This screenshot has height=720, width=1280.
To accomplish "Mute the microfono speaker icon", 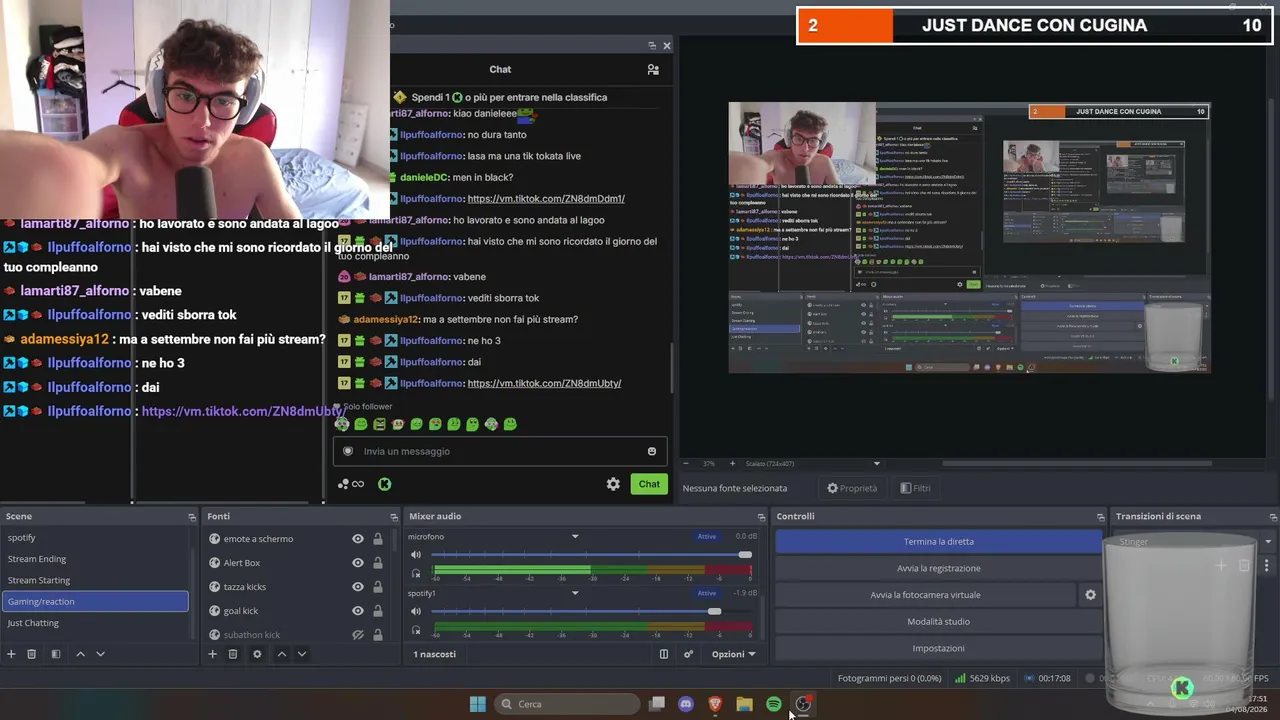I will pos(416,555).
